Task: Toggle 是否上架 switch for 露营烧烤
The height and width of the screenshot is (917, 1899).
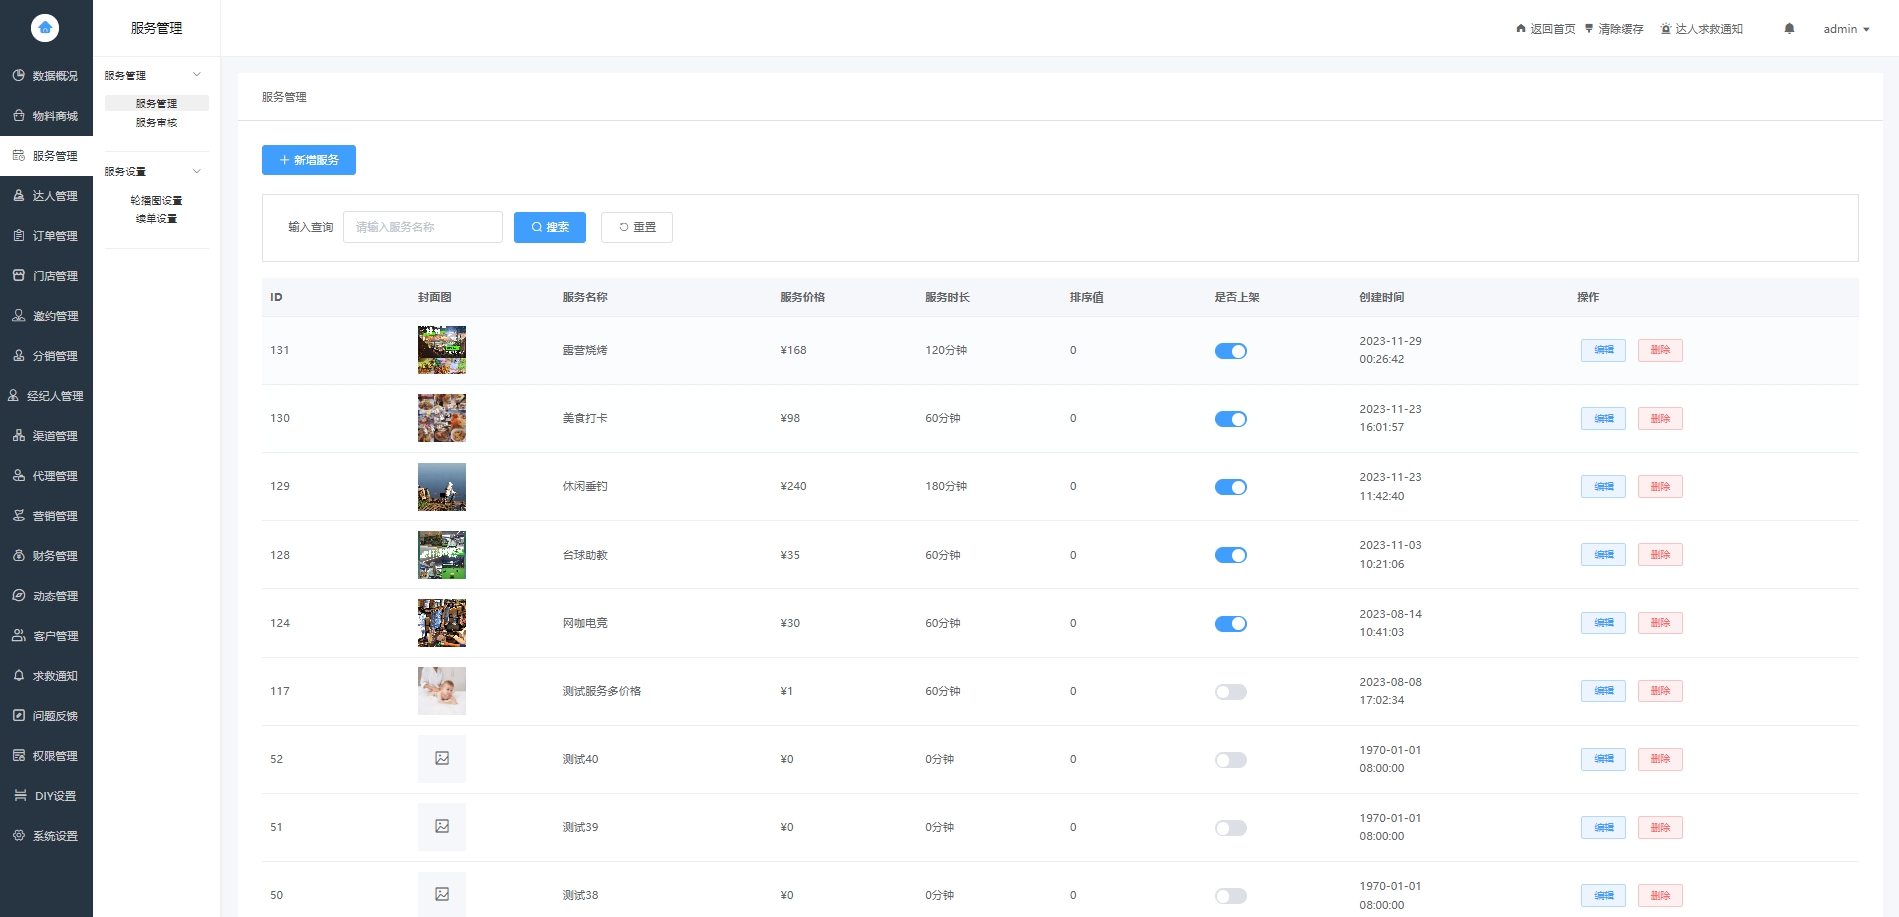Action: pos(1231,351)
